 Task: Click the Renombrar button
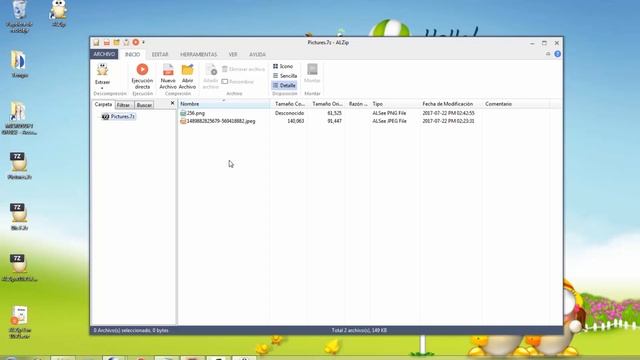[238, 82]
